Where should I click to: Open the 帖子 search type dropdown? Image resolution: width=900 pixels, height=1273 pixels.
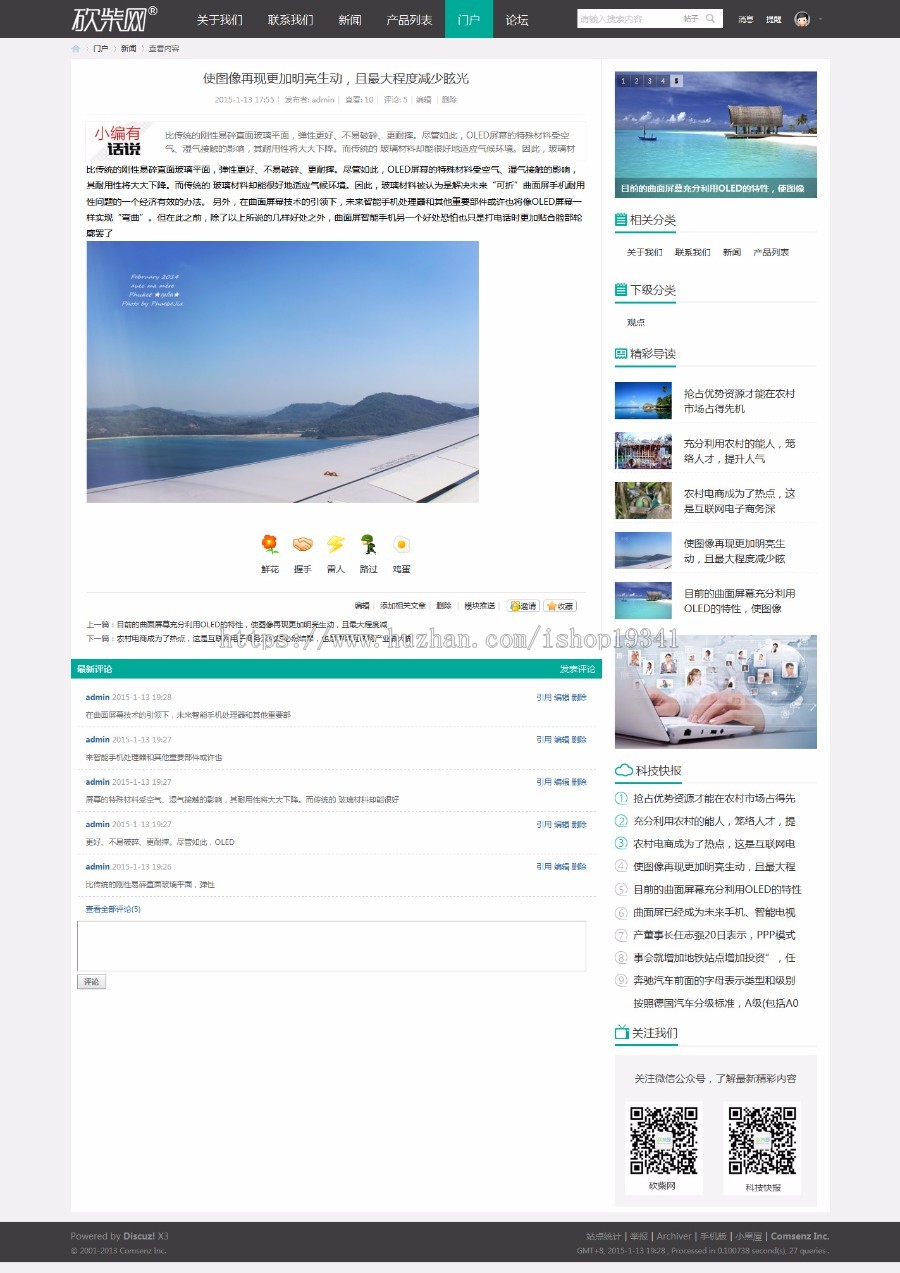tap(689, 17)
